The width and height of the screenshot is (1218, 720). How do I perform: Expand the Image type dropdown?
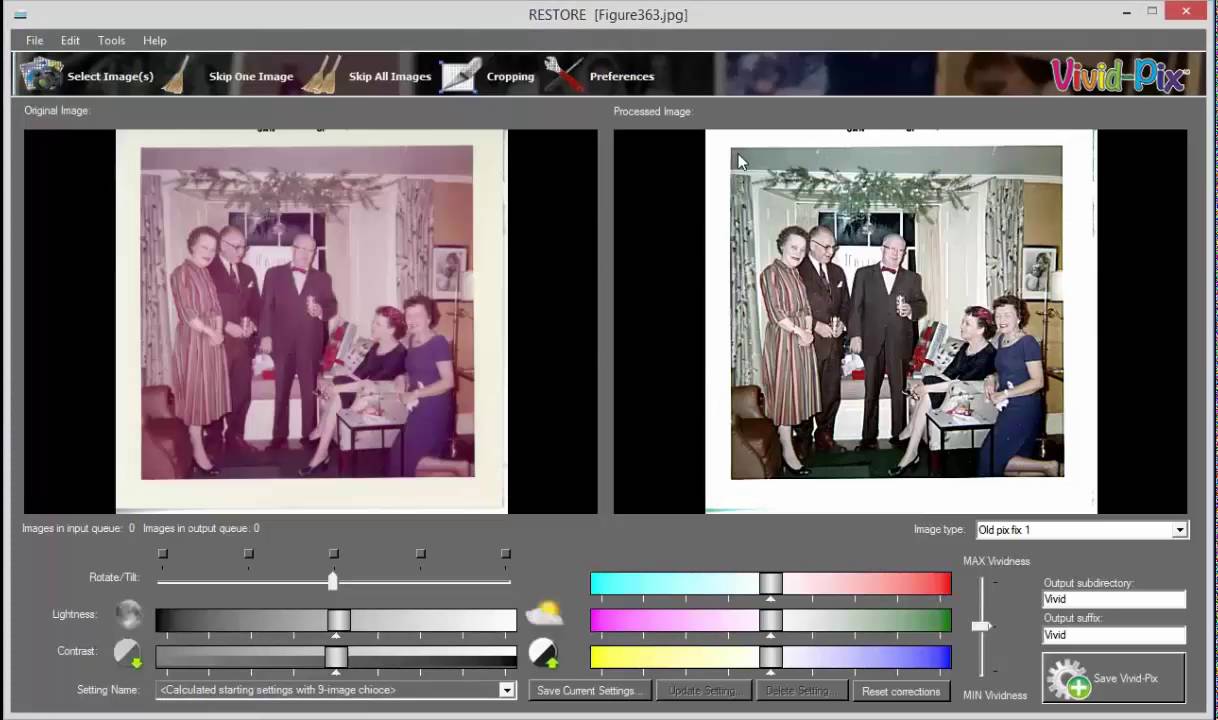[x=1180, y=530]
